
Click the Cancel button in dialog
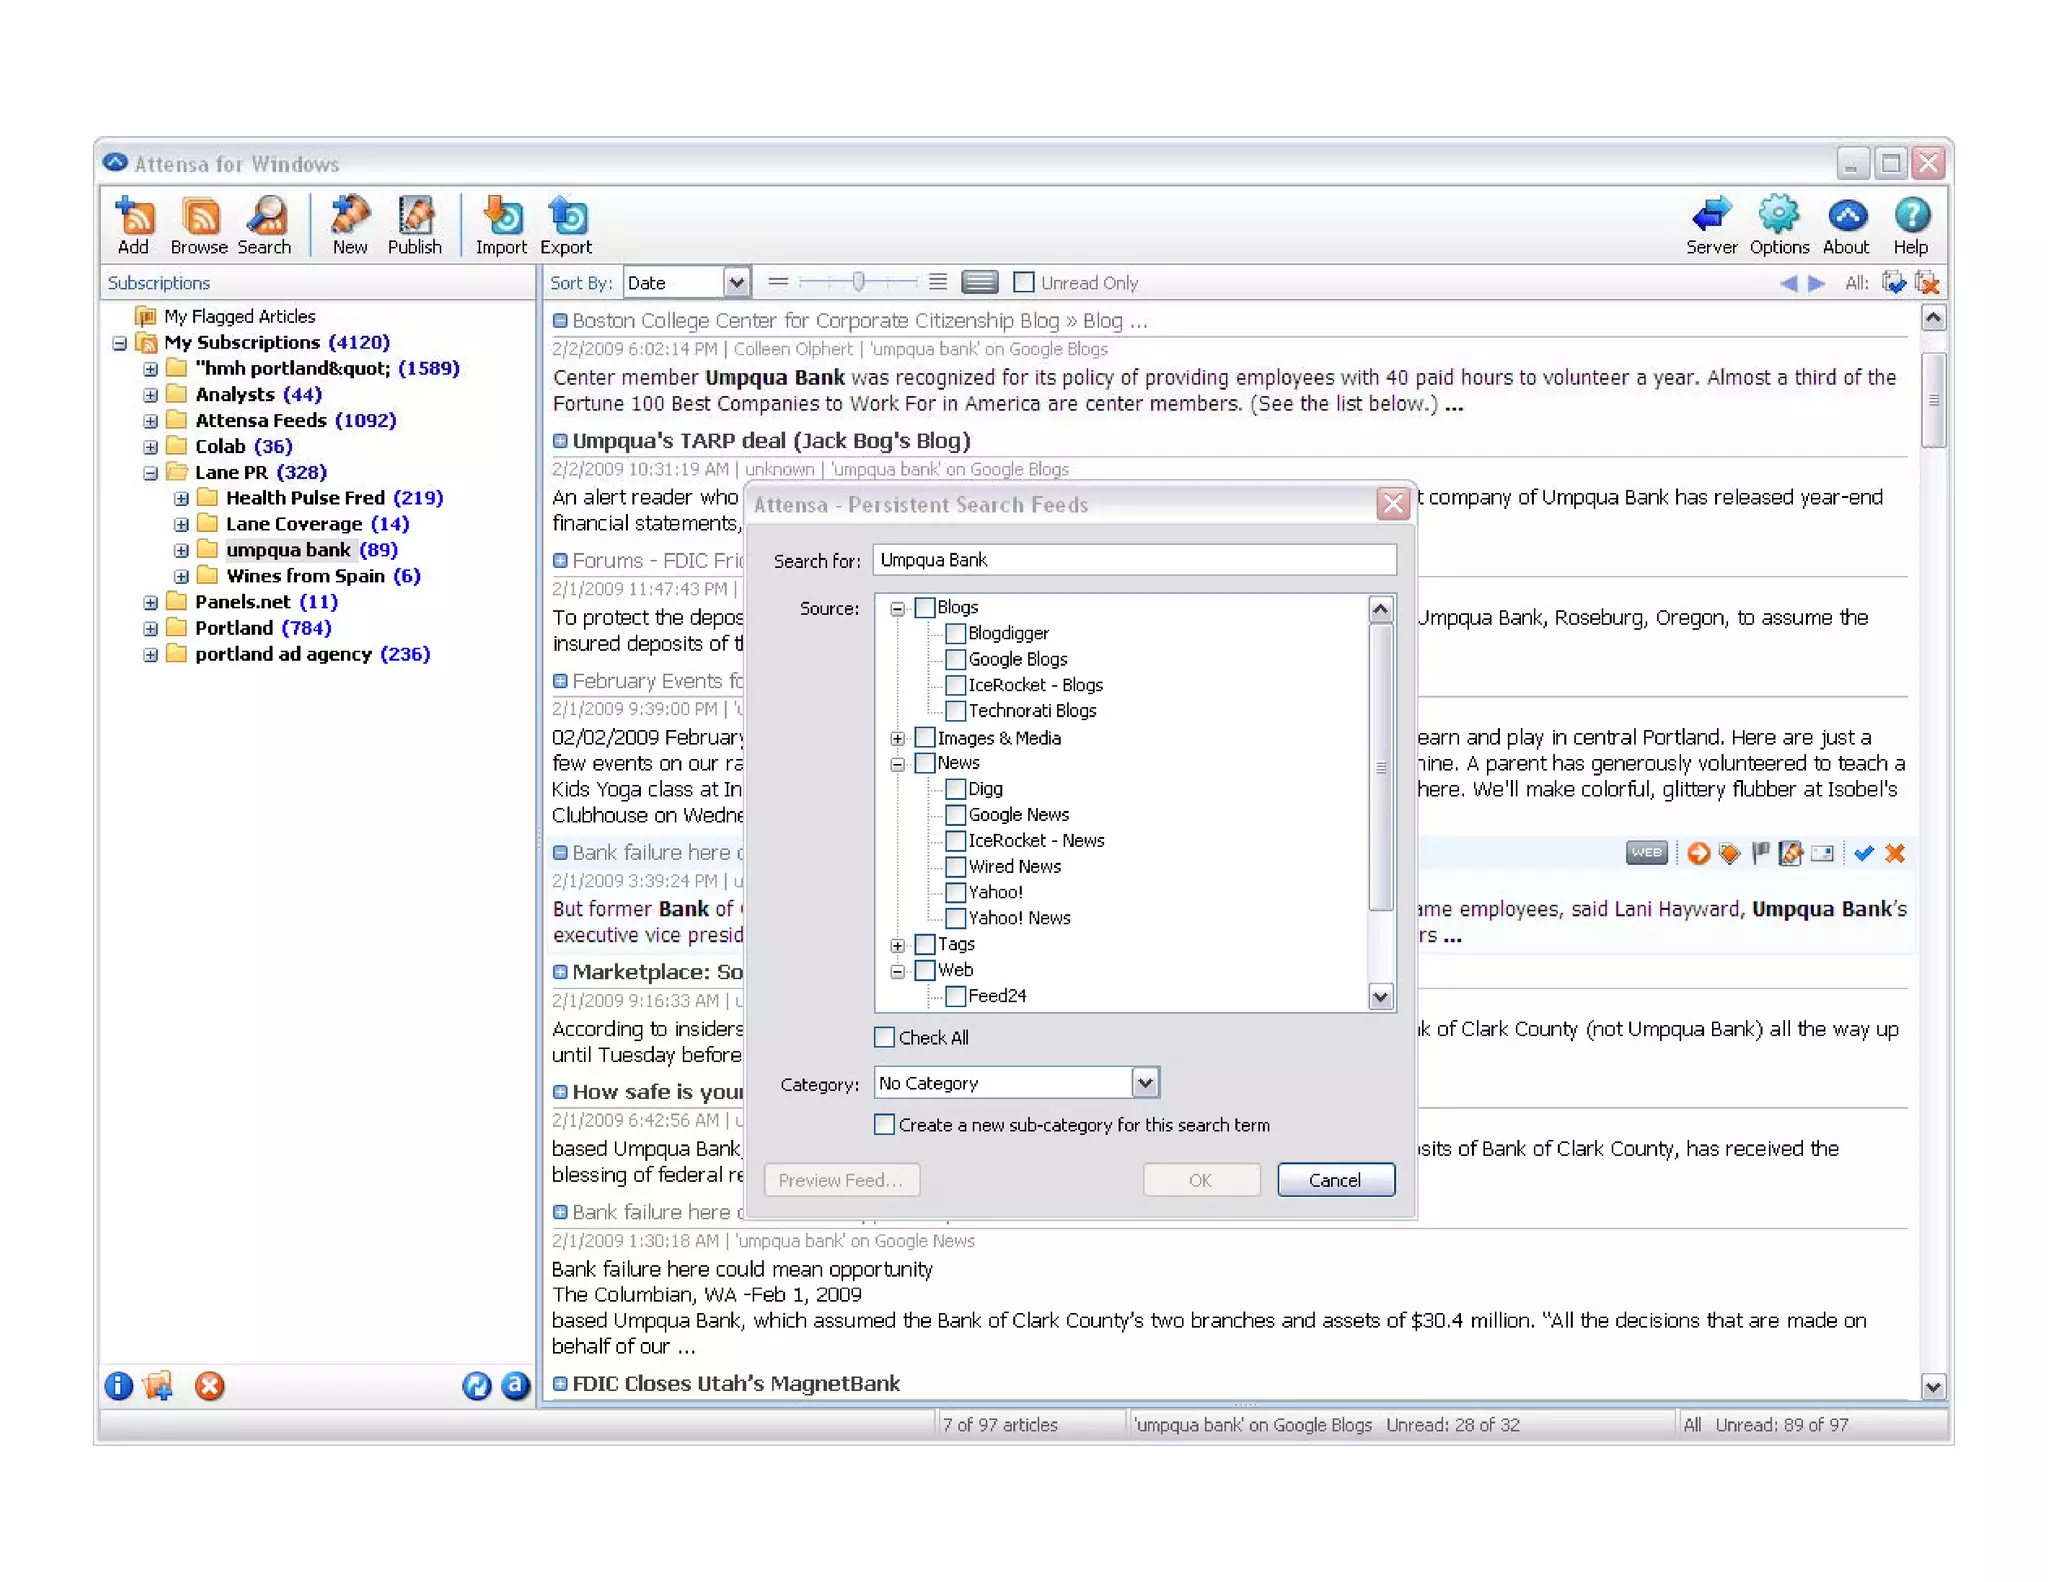point(1335,1180)
